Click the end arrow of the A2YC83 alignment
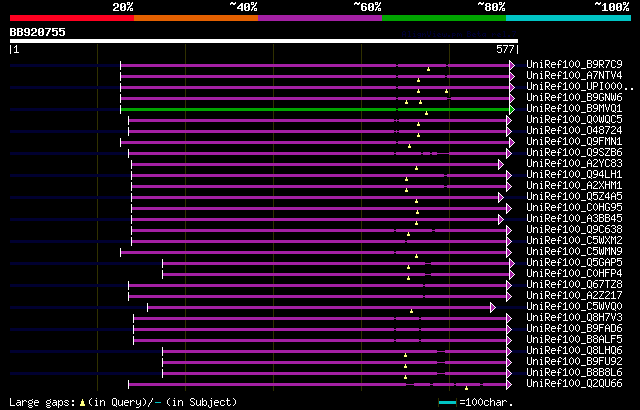The image size is (640, 410). [x=500, y=164]
